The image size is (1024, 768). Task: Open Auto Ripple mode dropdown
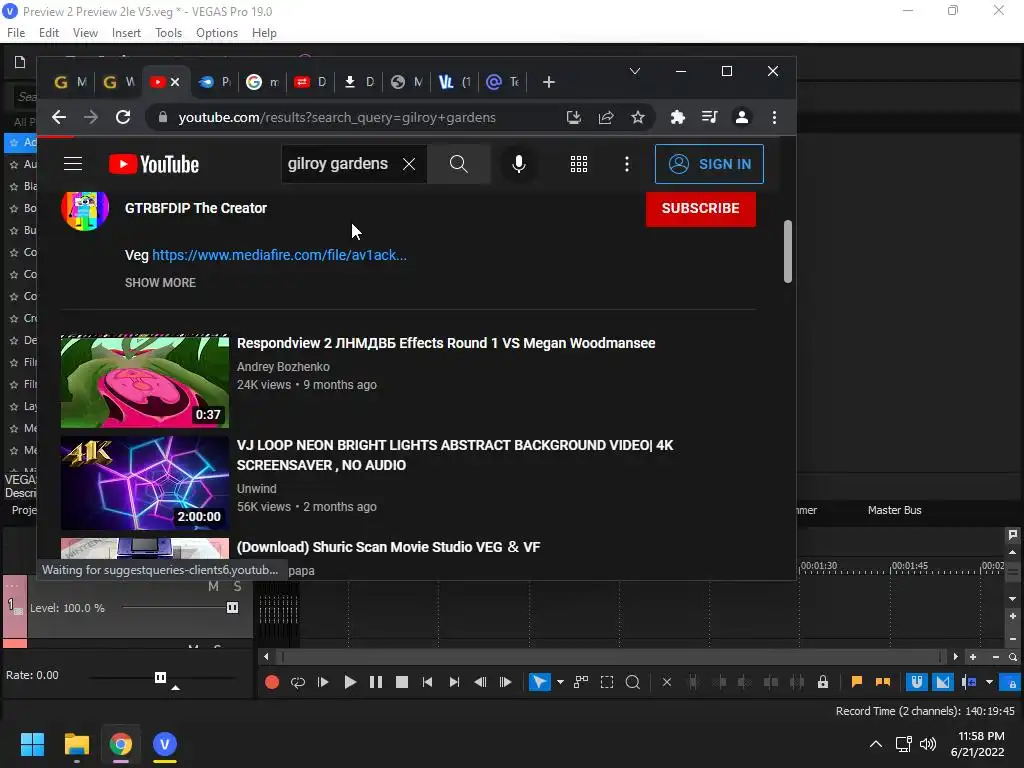(989, 682)
